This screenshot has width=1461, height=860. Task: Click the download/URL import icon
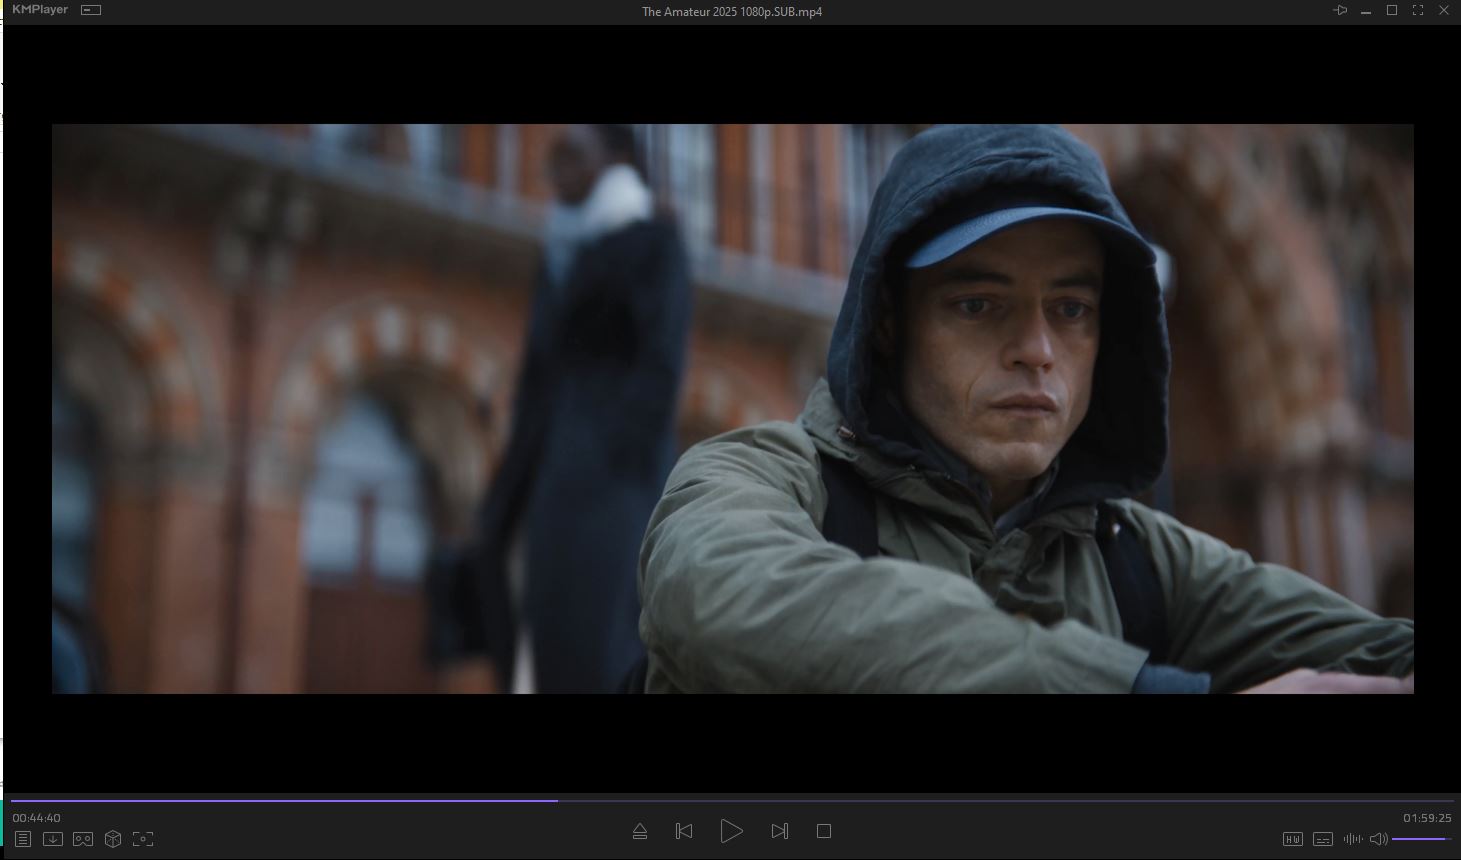click(x=53, y=839)
